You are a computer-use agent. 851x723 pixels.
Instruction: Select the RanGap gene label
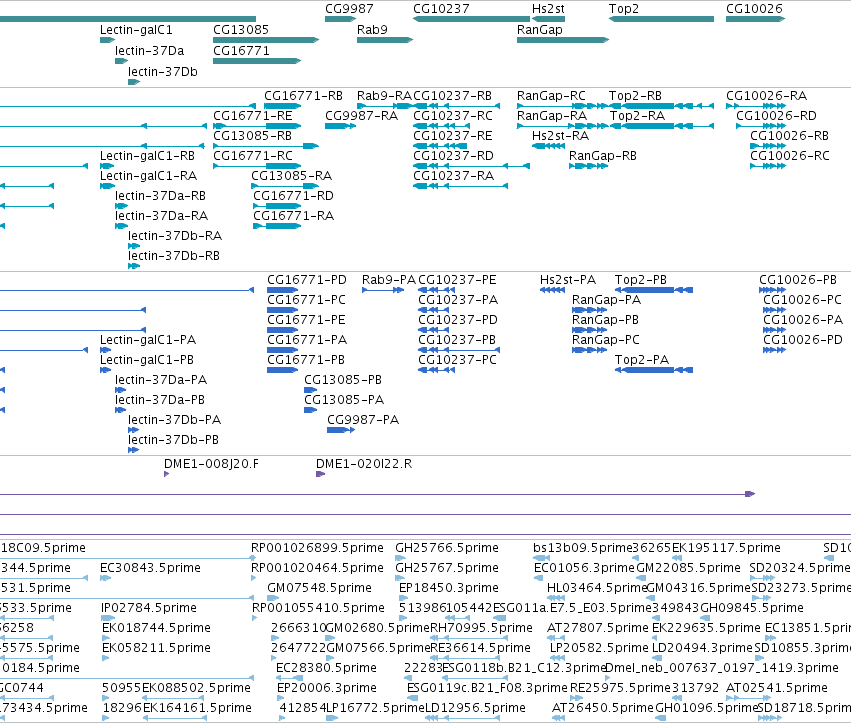(x=539, y=30)
